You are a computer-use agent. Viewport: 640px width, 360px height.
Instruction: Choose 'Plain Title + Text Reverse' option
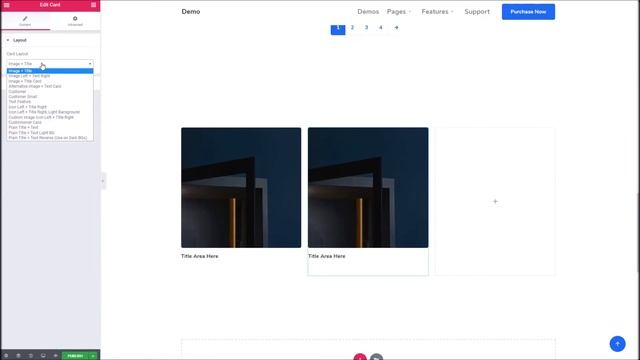tap(50, 138)
